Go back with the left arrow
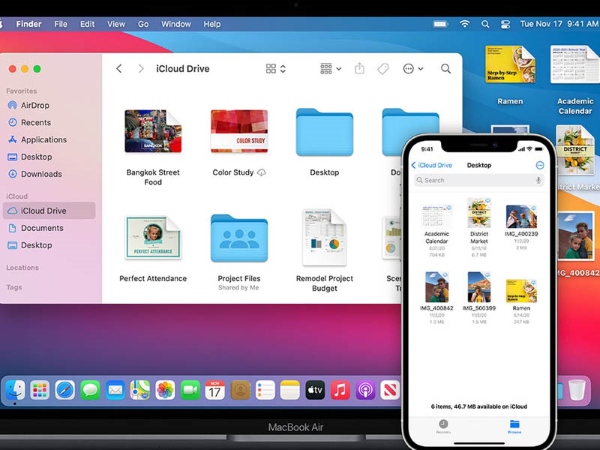Viewport: 600px width, 450px height. pos(119,69)
